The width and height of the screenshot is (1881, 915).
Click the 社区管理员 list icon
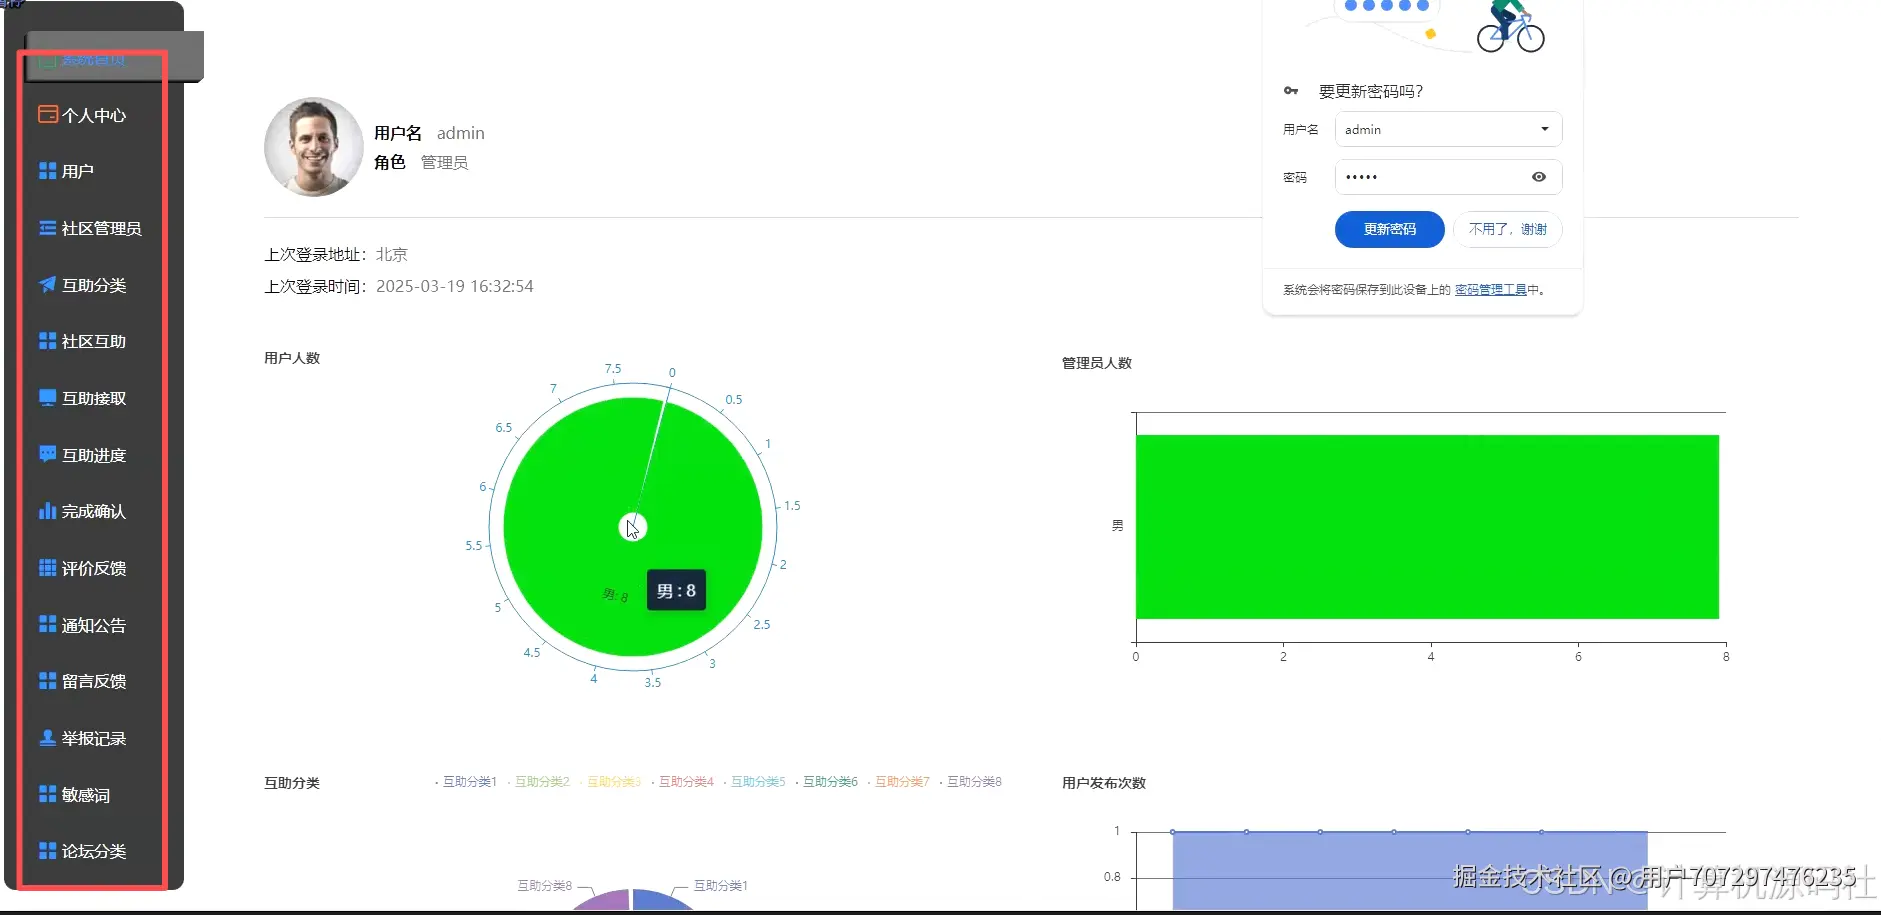[x=47, y=228]
